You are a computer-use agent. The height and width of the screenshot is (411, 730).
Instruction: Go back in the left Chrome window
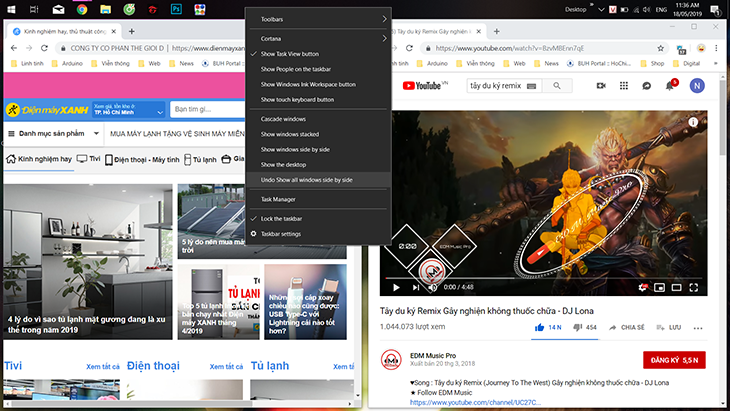point(14,48)
